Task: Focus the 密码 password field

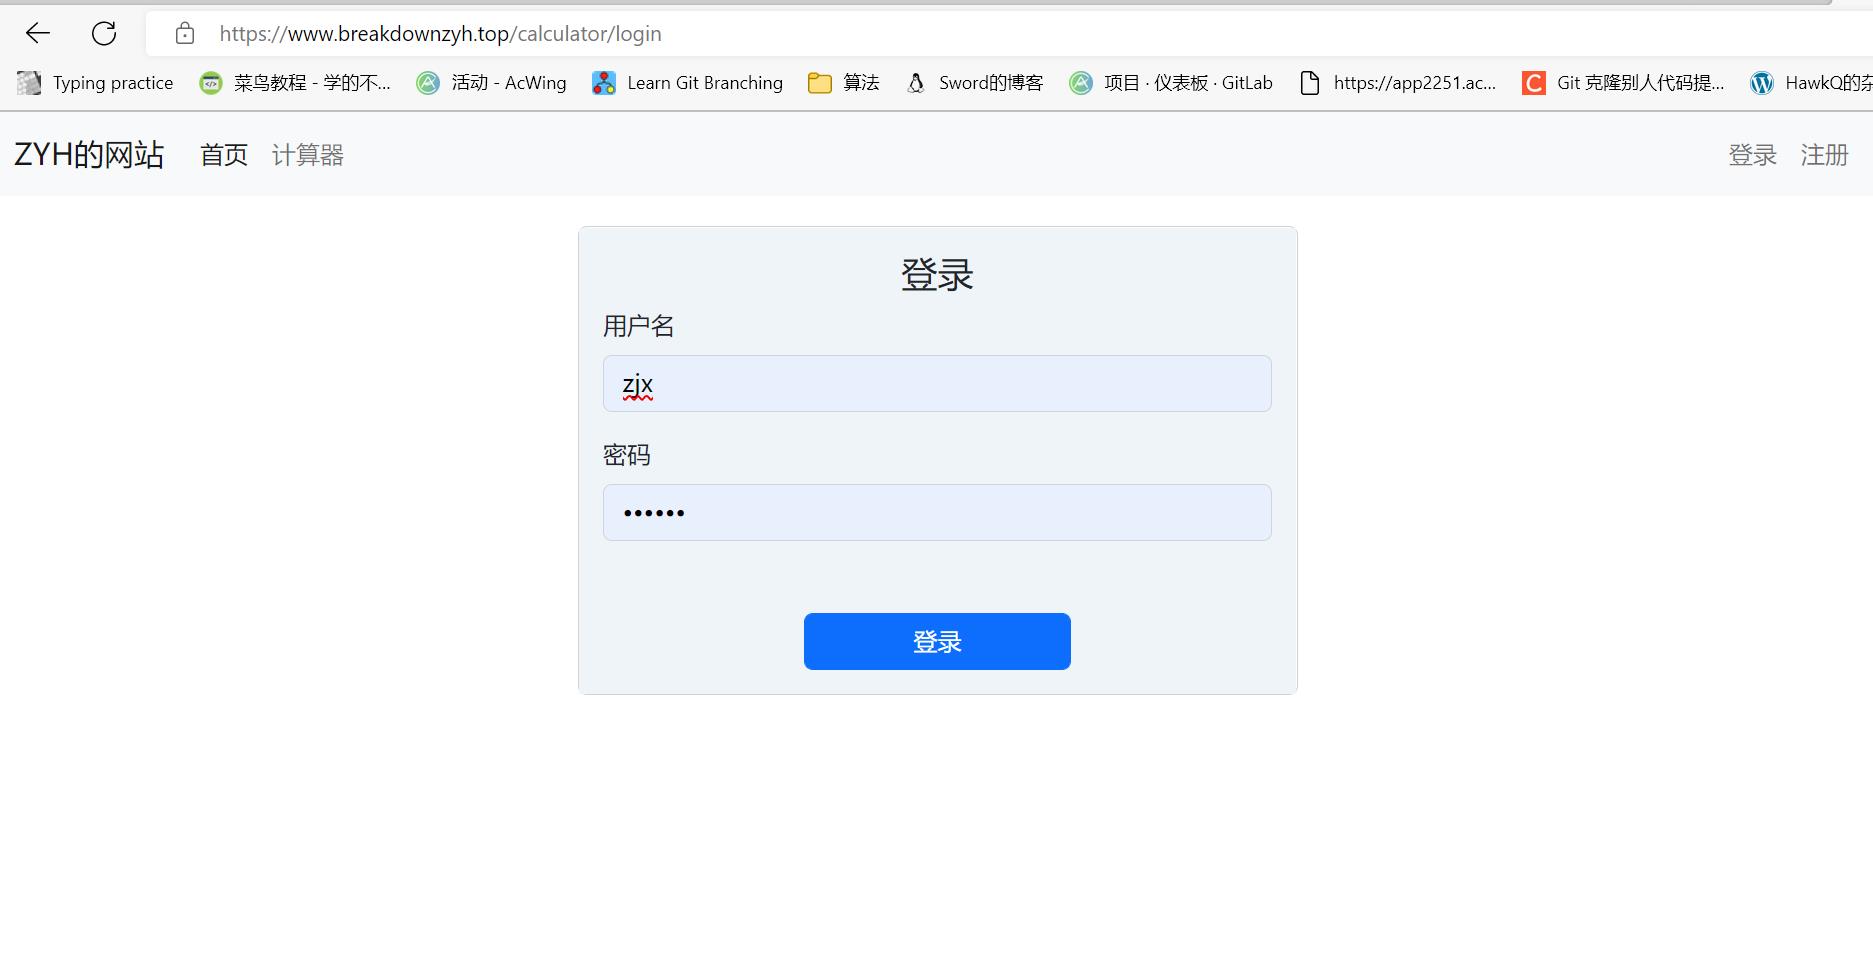Action: (x=937, y=513)
